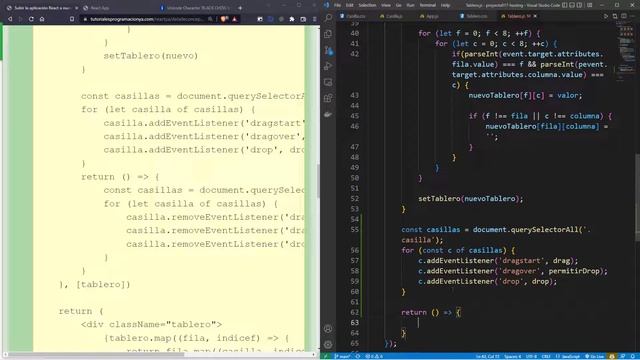Screen dimensions: 640x360
Task: Go to browser home page
Action: click(x=42, y=19)
